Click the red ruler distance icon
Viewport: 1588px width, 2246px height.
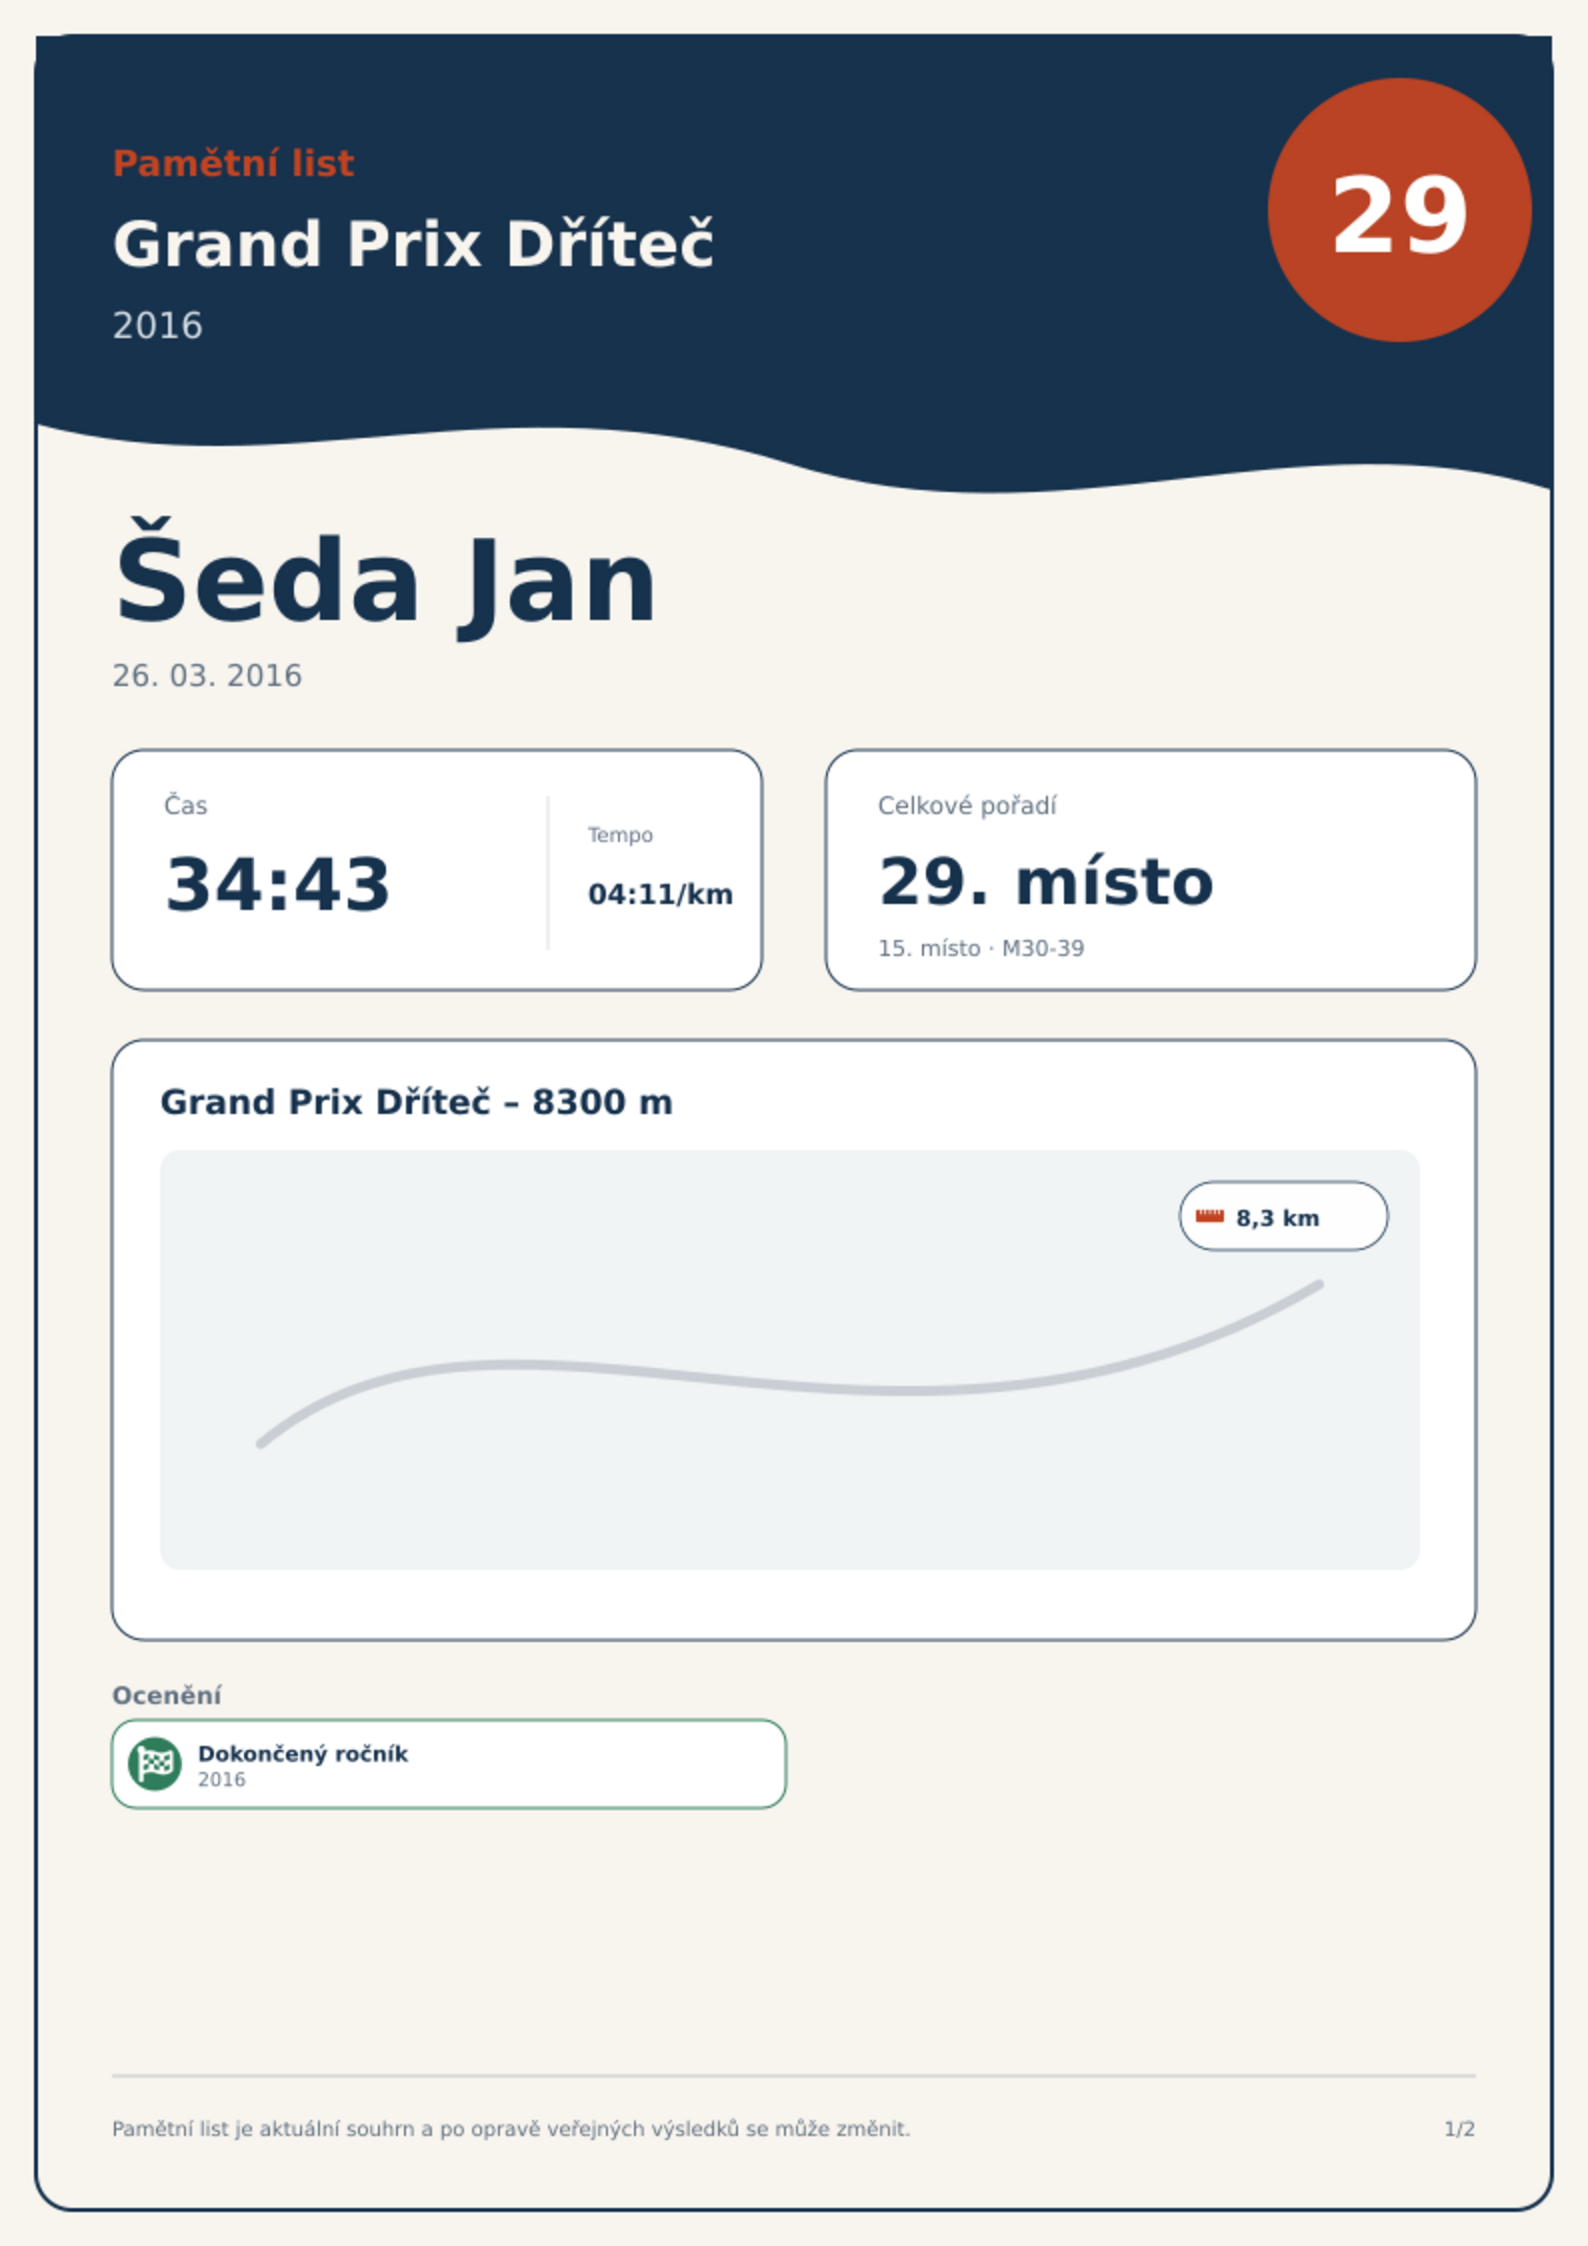[x=1210, y=1216]
